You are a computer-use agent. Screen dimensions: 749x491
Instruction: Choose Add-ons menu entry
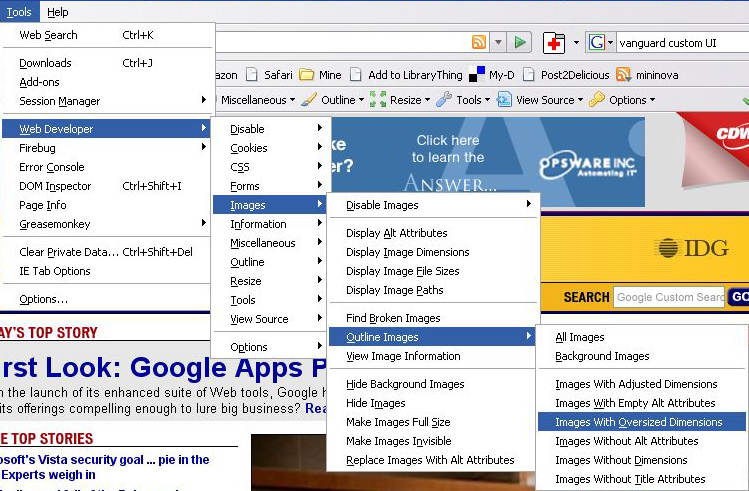107,82
